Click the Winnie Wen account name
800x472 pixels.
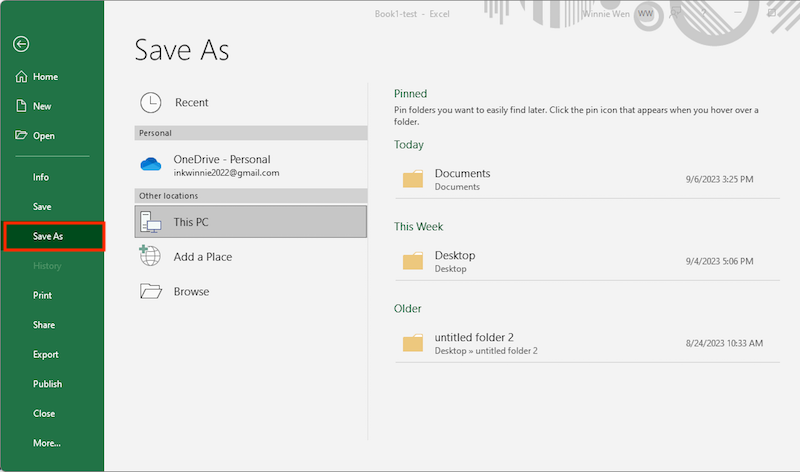click(606, 14)
